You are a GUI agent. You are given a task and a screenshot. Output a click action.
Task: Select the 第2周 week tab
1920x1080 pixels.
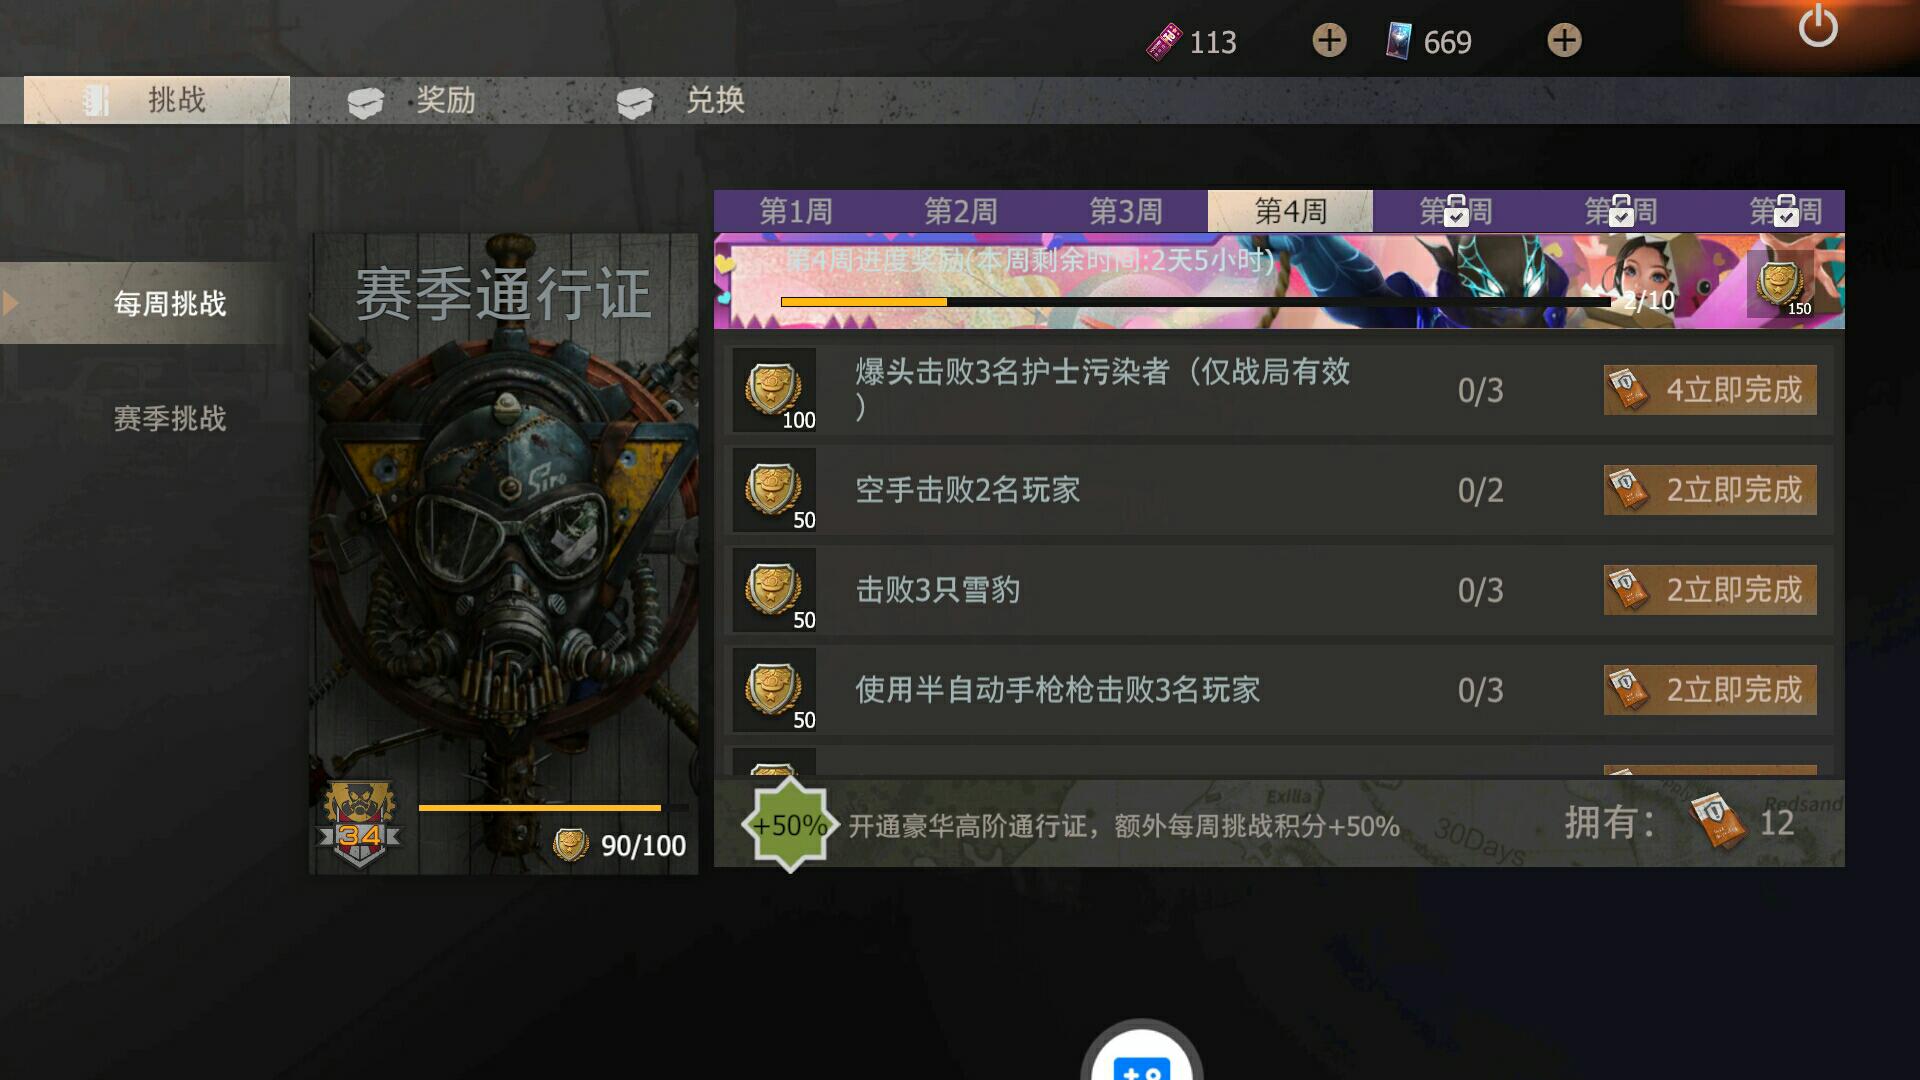(961, 211)
